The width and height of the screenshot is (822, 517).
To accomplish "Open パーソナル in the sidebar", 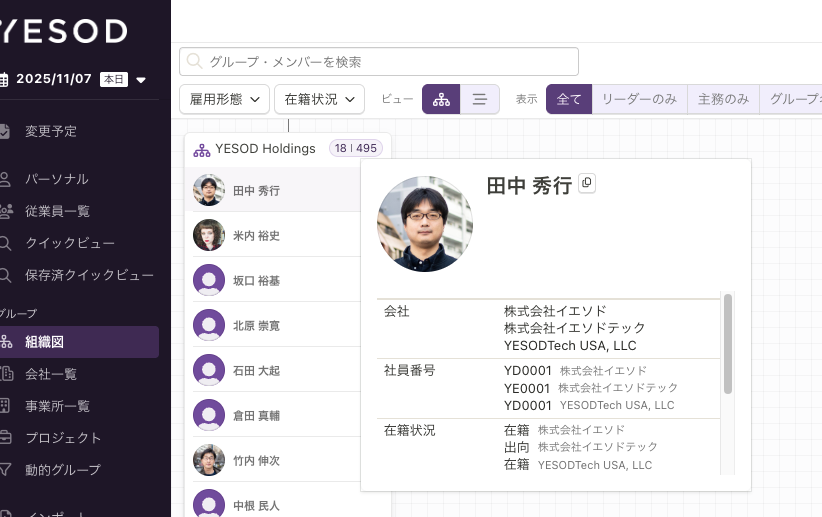I will [x=57, y=179].
